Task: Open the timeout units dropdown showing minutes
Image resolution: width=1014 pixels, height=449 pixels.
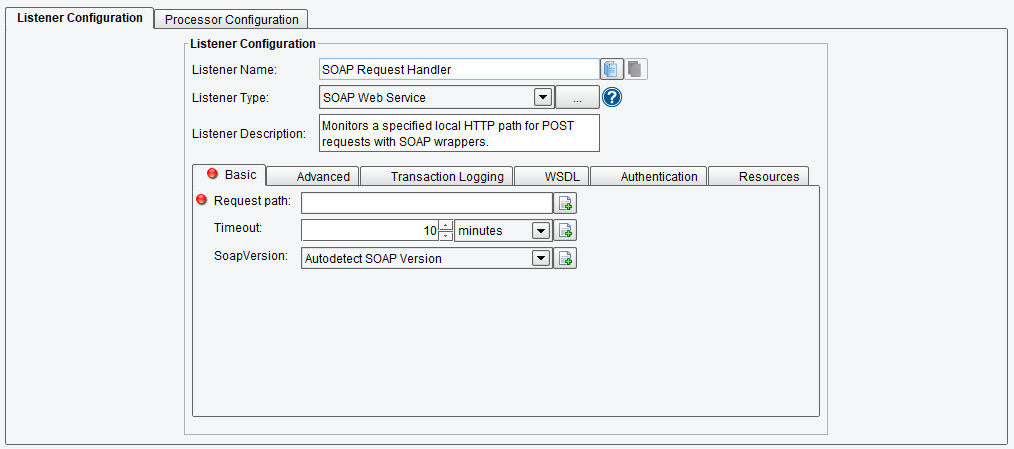Action: click(x=541, y=231)
